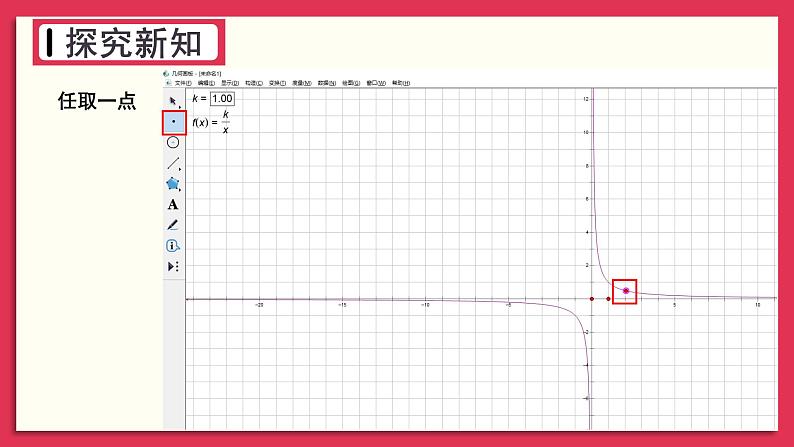Image resolution: width=794 pixels, height=447 pixels.
Task: Select the Arrow selection tool
Action: [x=173, y=101]
